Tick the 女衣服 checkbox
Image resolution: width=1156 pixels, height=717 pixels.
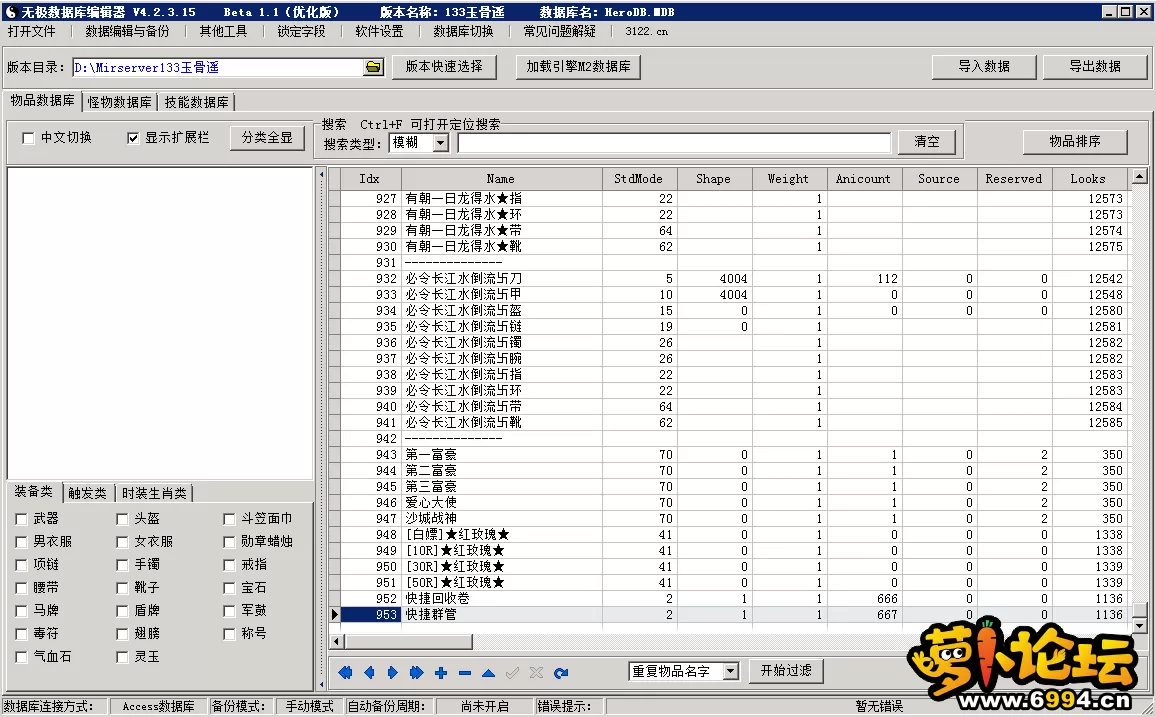(x=122, y=542)
